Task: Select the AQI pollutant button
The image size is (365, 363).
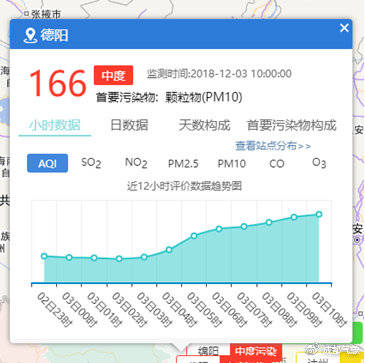Action: (47, 163)
